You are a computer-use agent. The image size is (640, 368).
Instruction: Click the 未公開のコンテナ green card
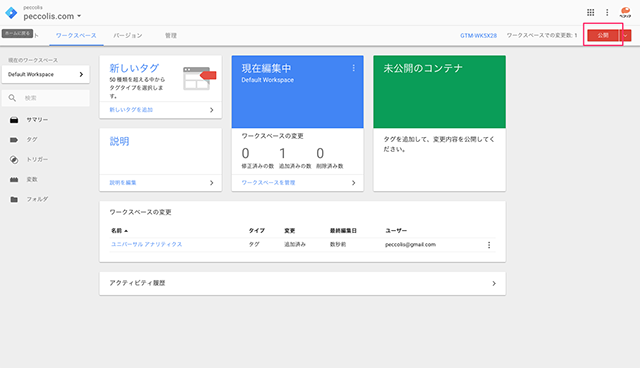point(439,92)
